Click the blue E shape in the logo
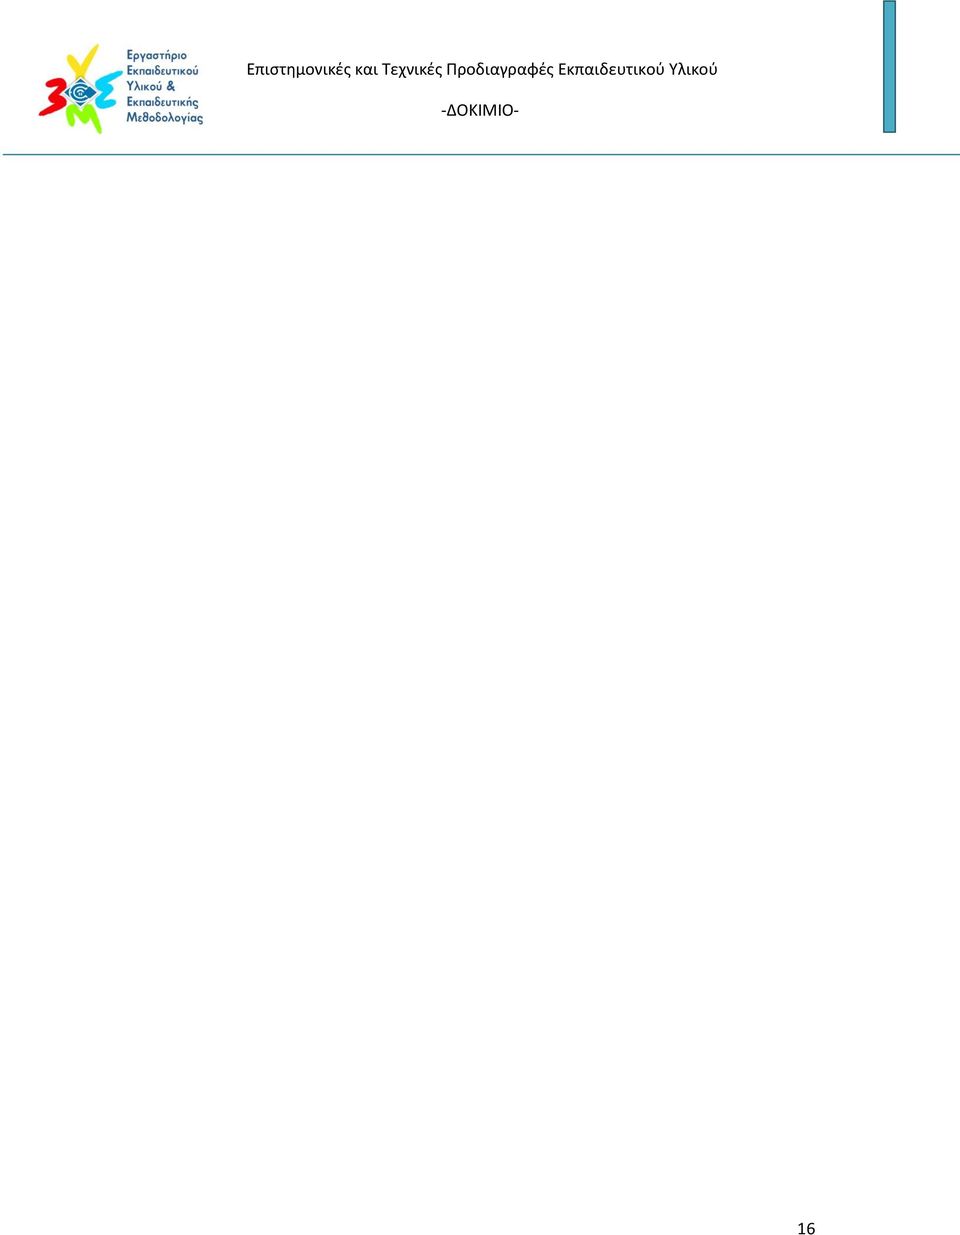The image size is (960, 1235). tap(108, 90)
